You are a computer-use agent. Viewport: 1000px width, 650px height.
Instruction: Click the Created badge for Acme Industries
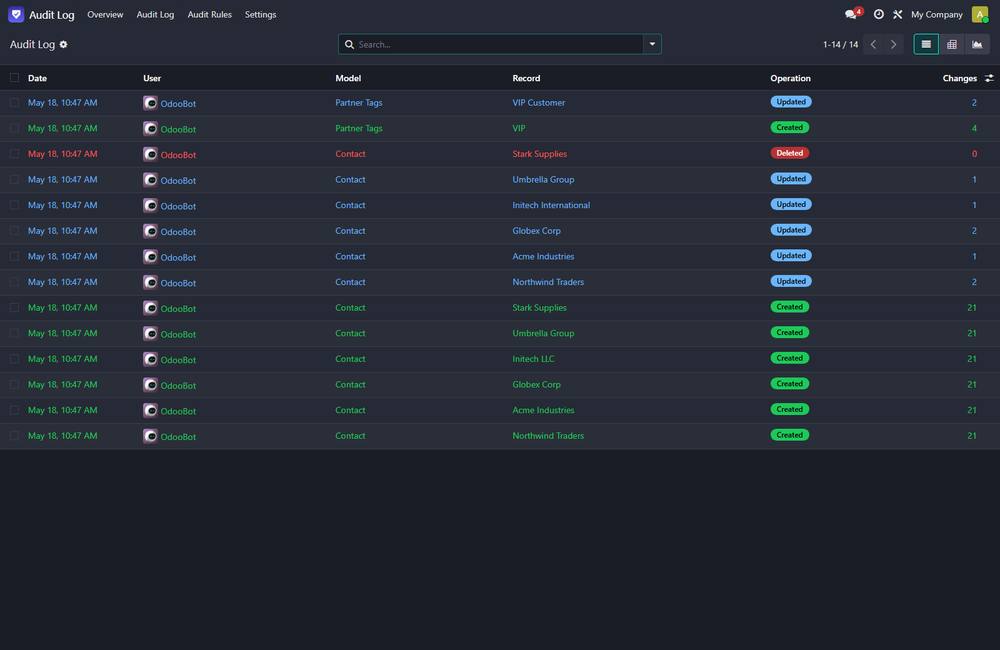pyautogui.click(x=790, y=410)
